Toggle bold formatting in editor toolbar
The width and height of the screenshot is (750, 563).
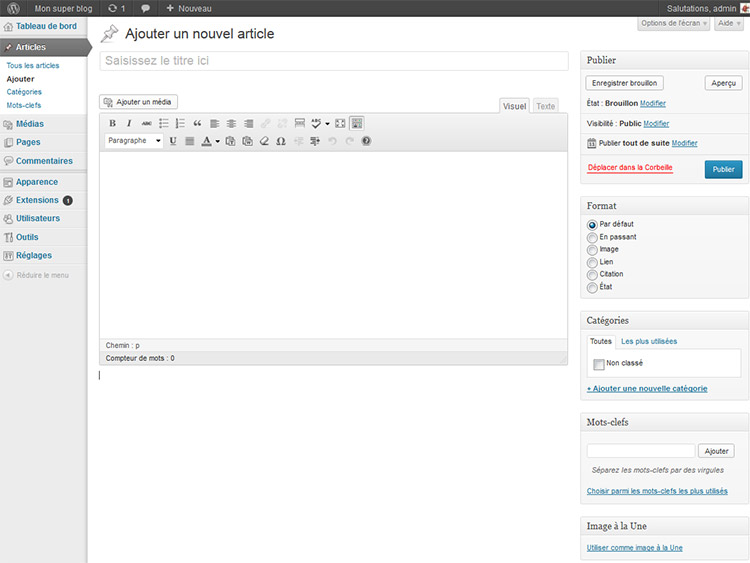point(112,123)
